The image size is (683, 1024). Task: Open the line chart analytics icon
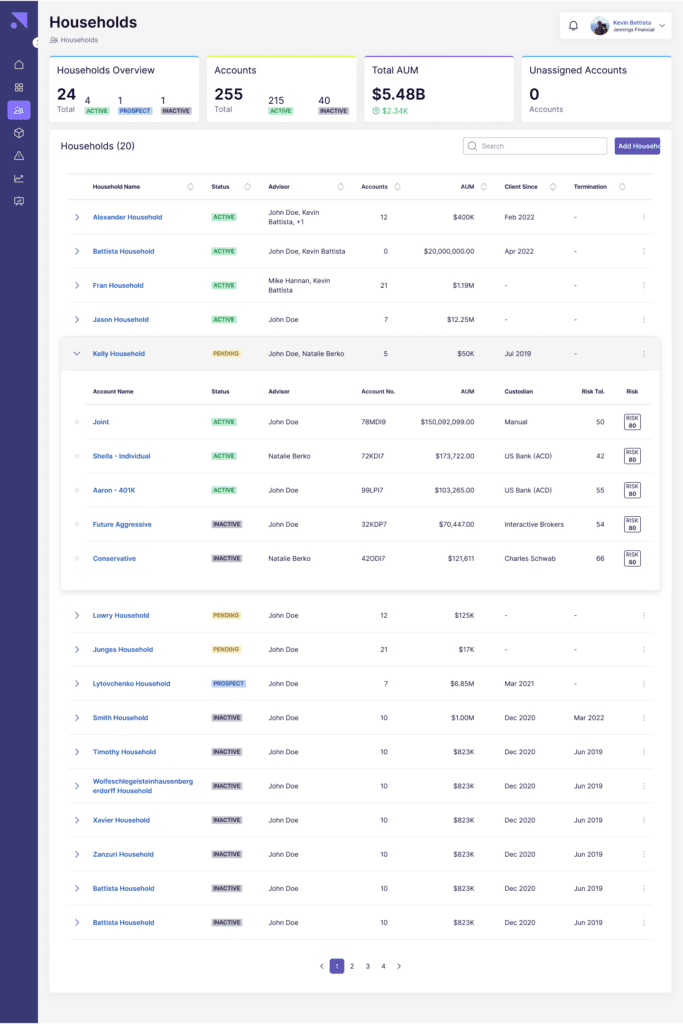18,179
